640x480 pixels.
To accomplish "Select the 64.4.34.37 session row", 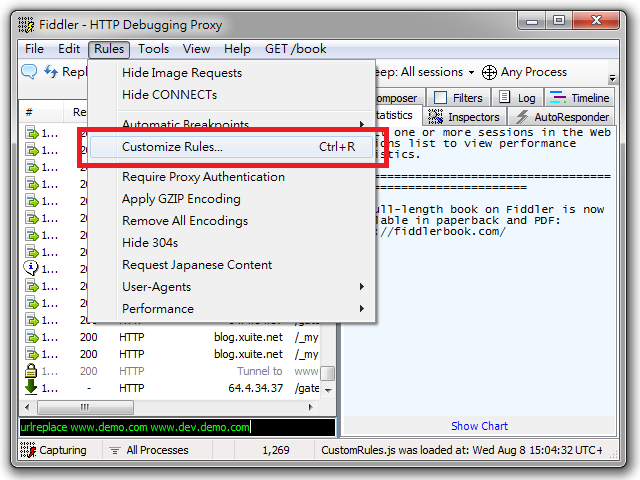I will [x=171, y=388].
